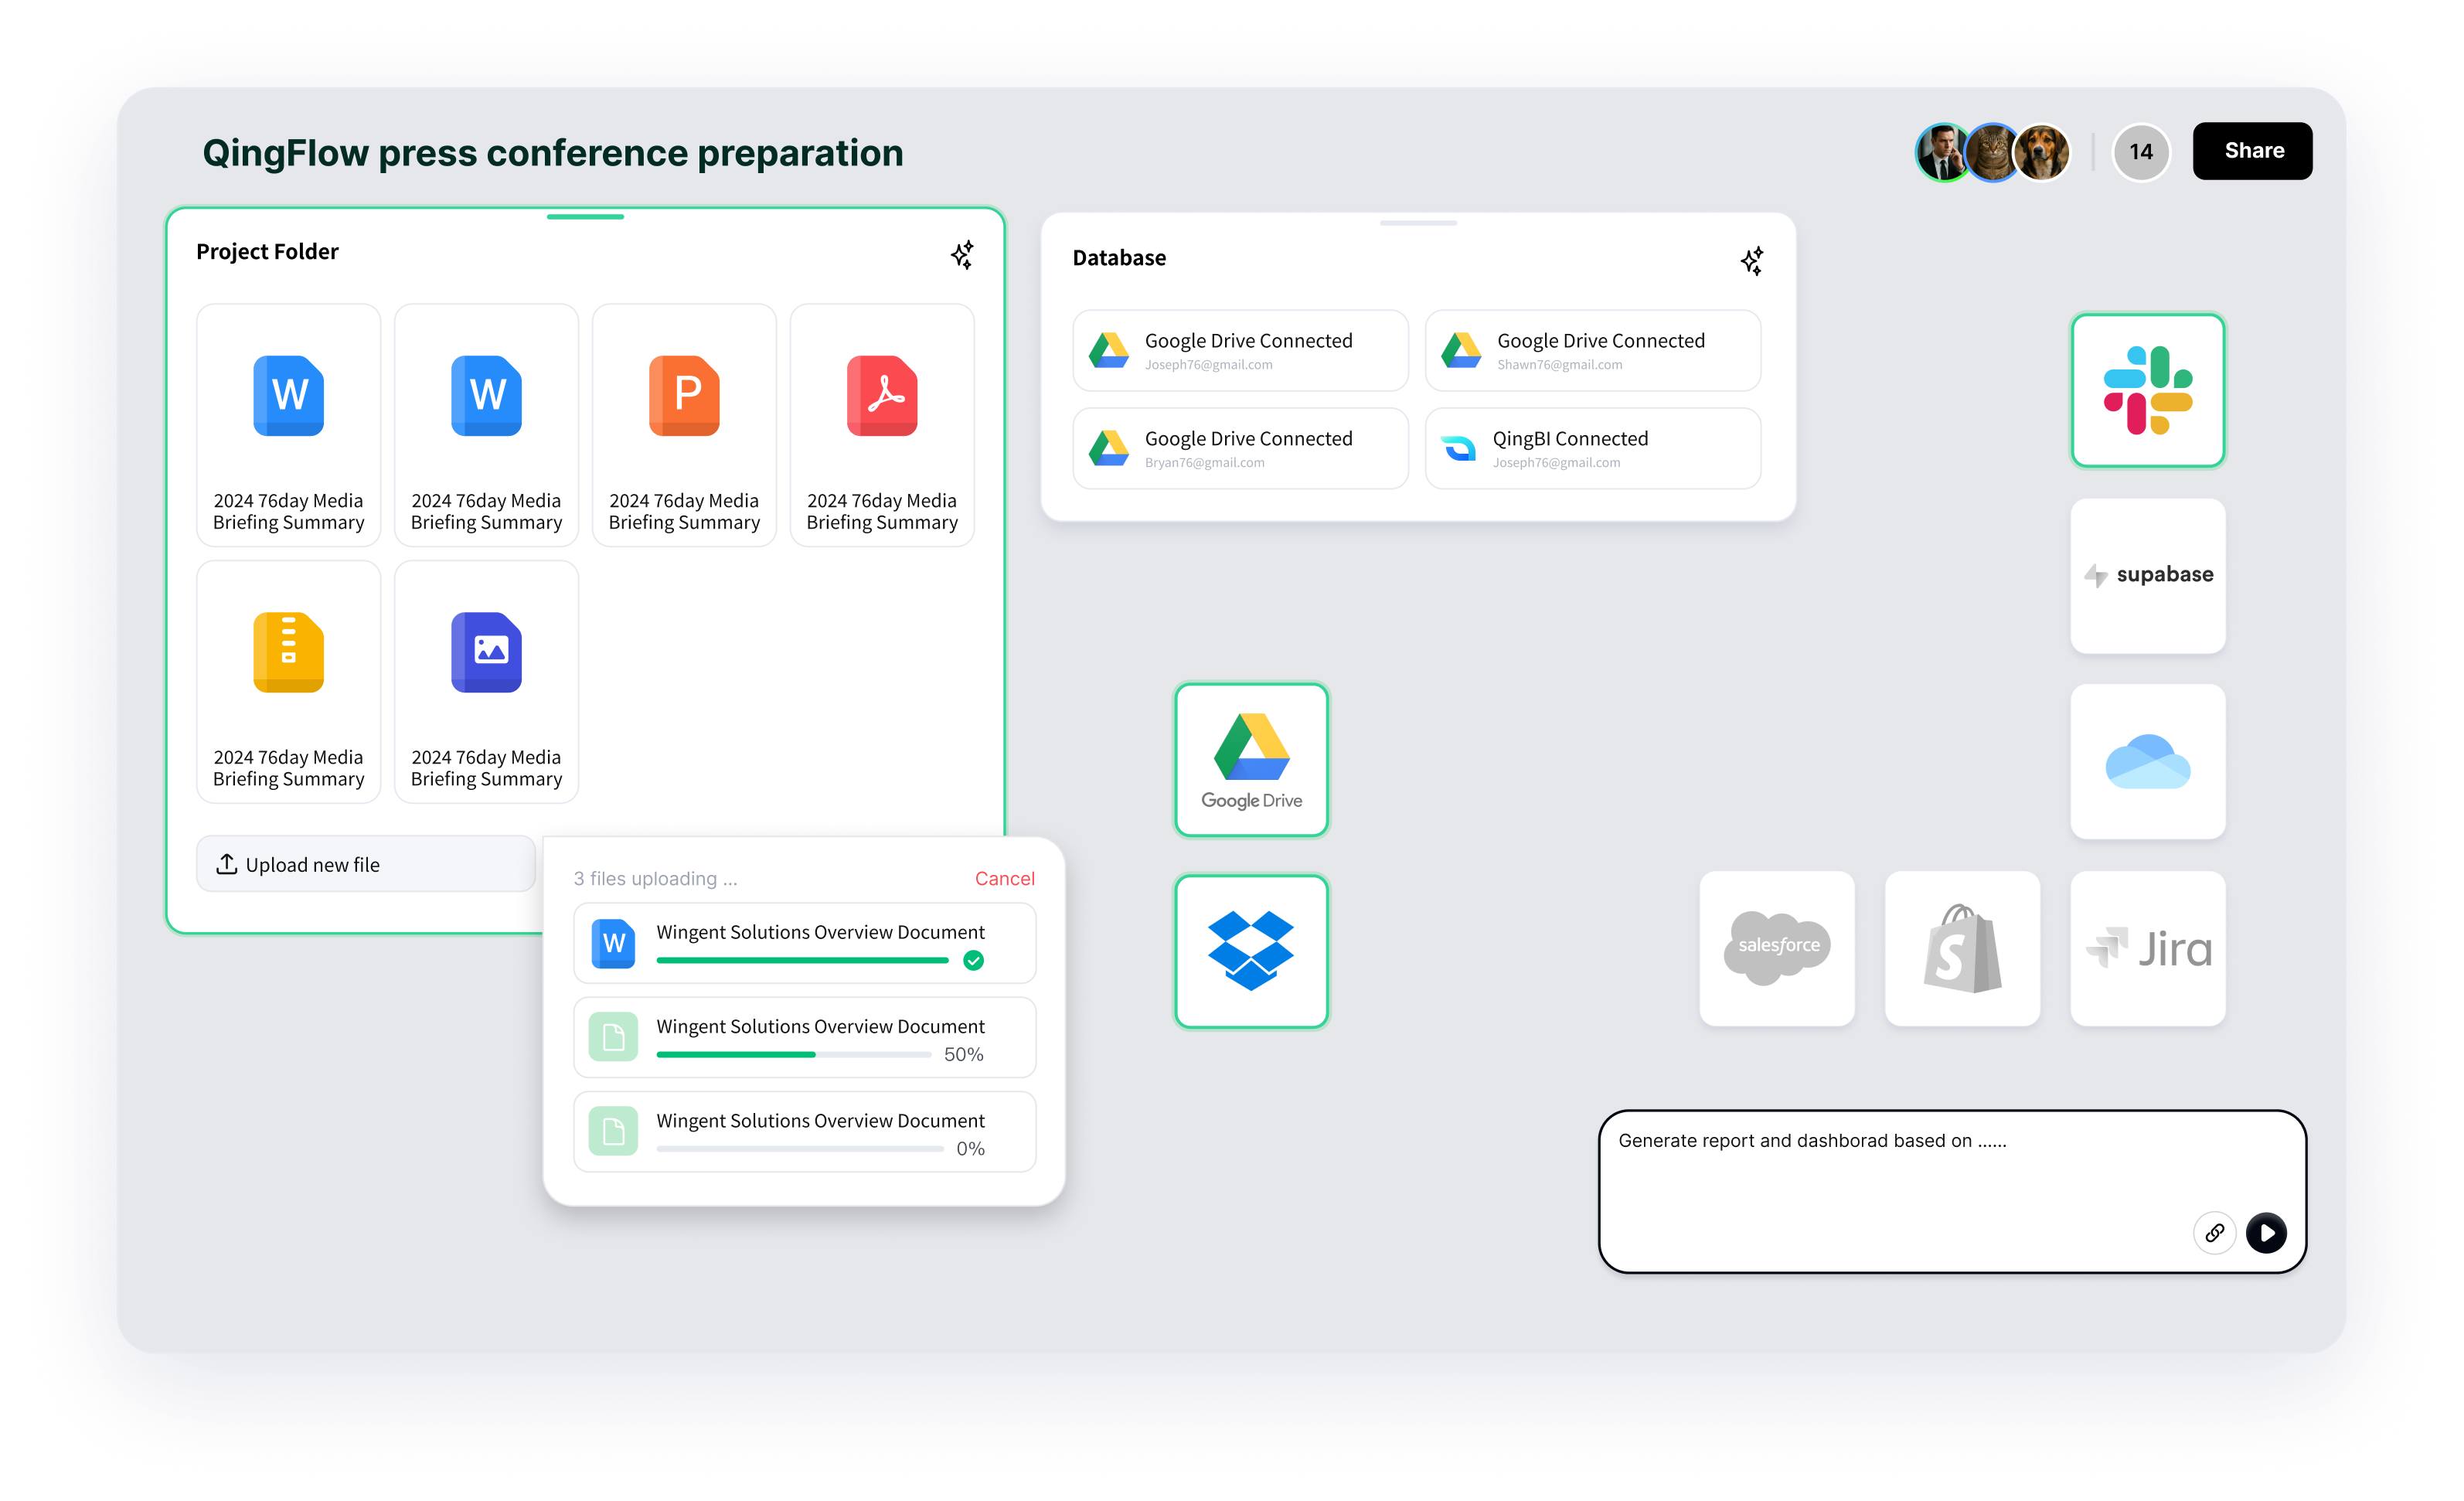The height and width of the screenshot is (1501, 2464).
Task: Select the QingBI Connected database entry
Action: 1592,448
